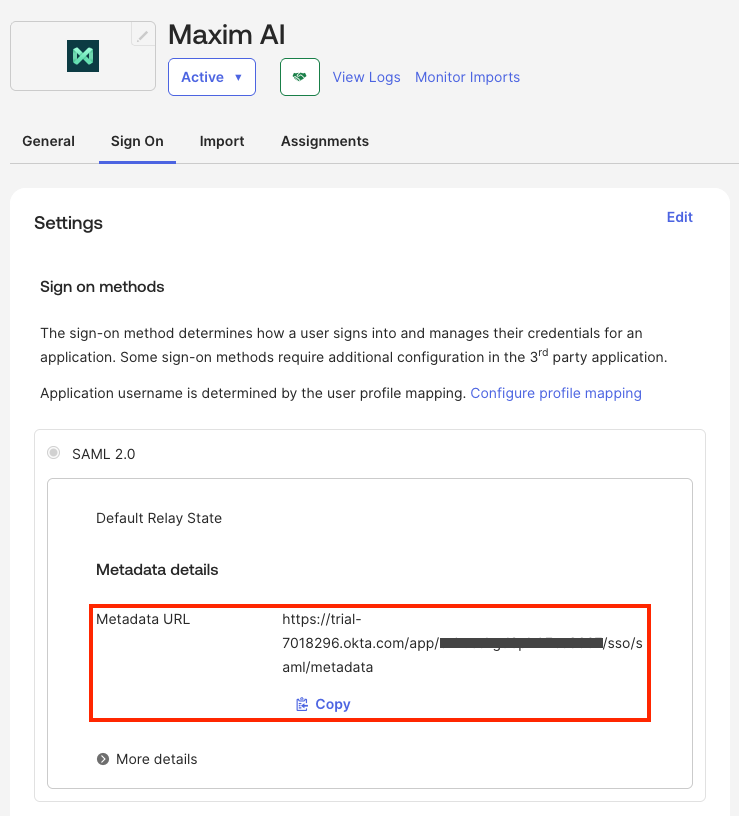Select the SAML 2.0 radio button
739x816 pixels.
(x=53, y=453)
